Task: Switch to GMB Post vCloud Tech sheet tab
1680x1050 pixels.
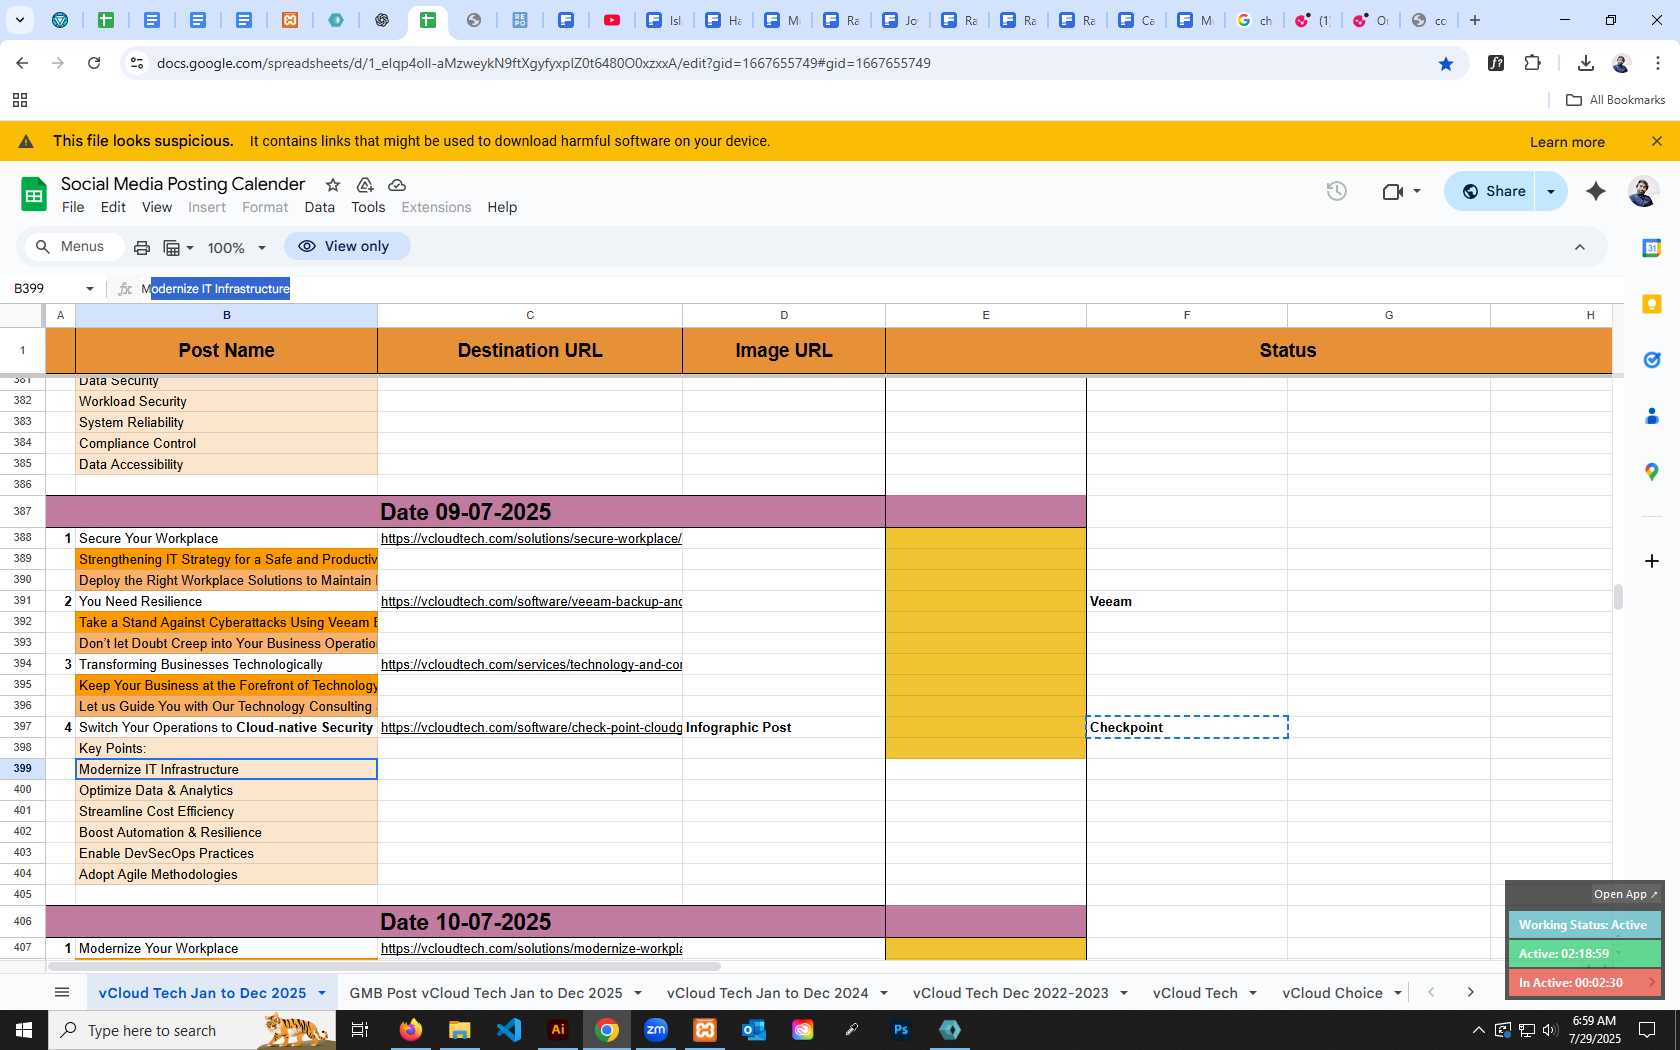Action: coord(485,993)
